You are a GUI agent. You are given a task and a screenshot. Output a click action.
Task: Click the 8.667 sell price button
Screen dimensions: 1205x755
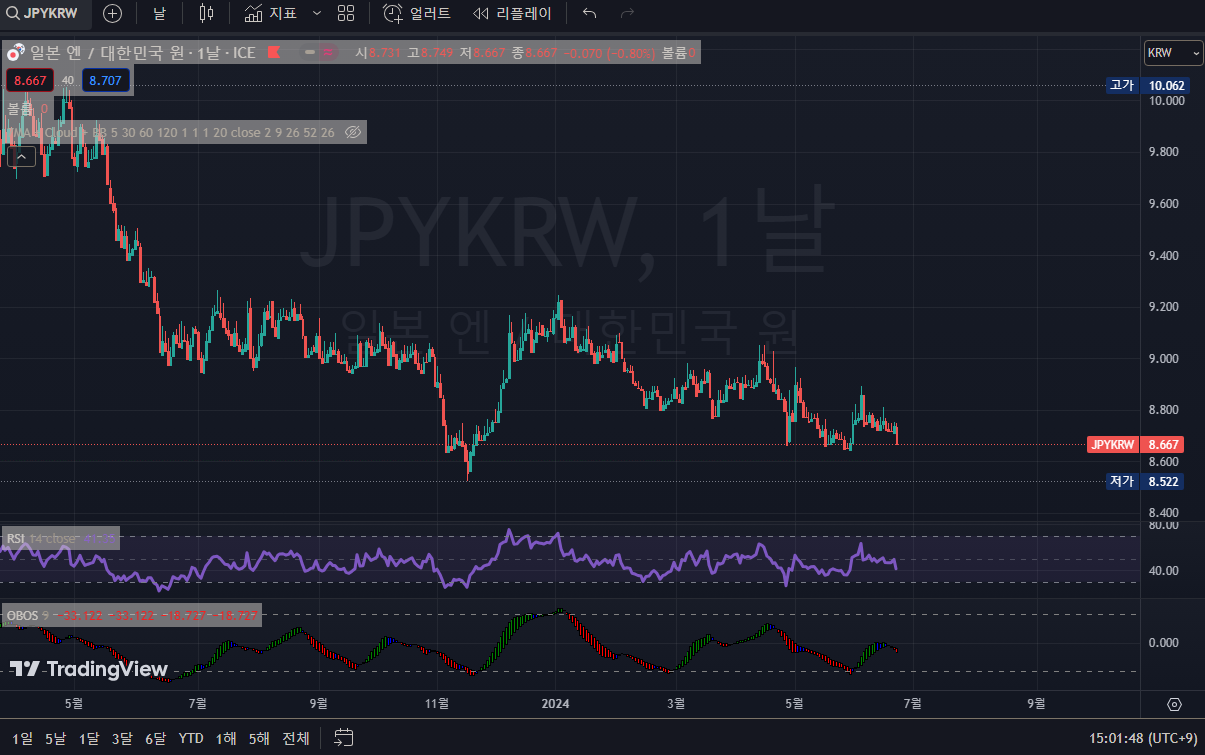click(30, 80)
